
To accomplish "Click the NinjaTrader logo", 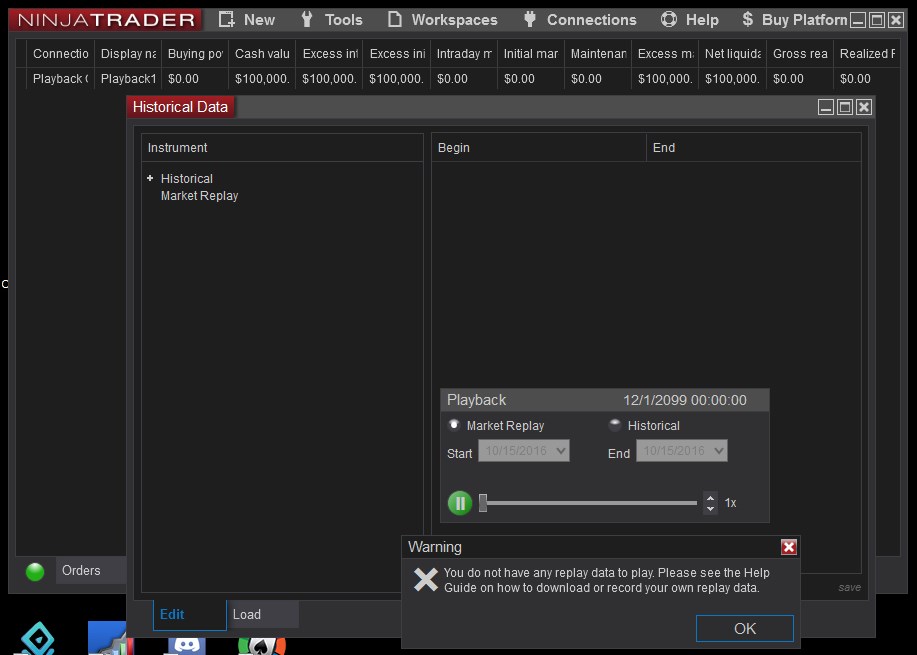I will 105,20.
